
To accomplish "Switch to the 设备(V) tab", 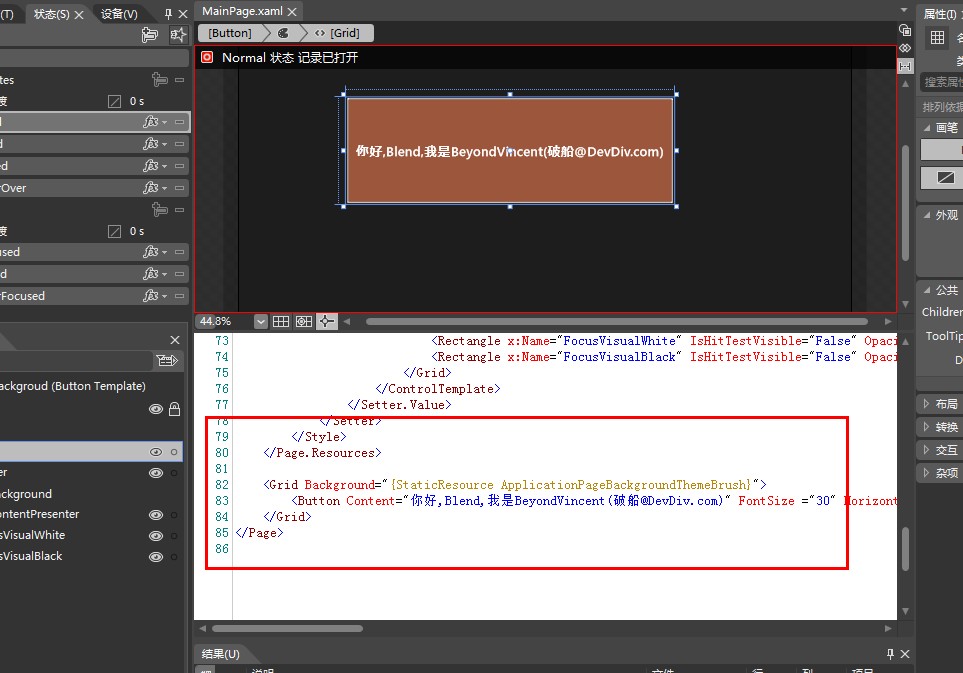I will click(119, 14).
